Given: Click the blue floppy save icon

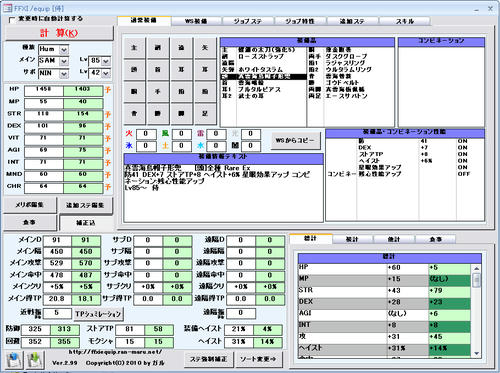Looking at the screenshot, I should pos(14,360).
